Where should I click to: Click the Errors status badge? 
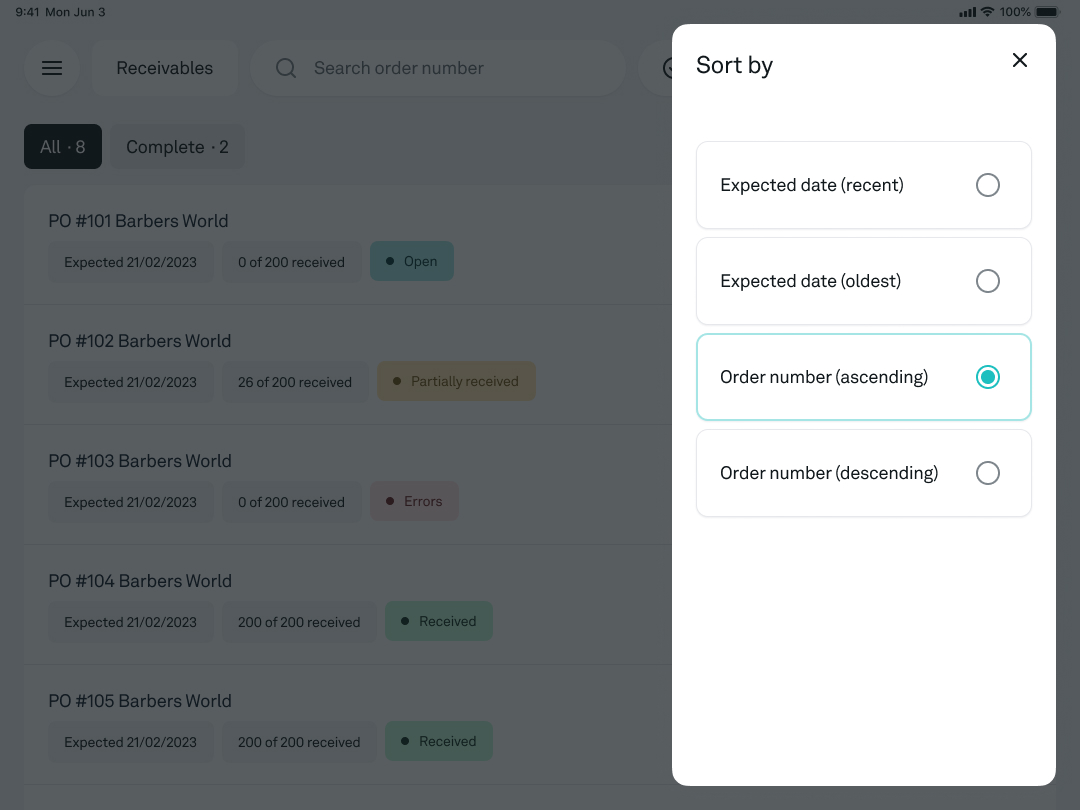(414, 501)
